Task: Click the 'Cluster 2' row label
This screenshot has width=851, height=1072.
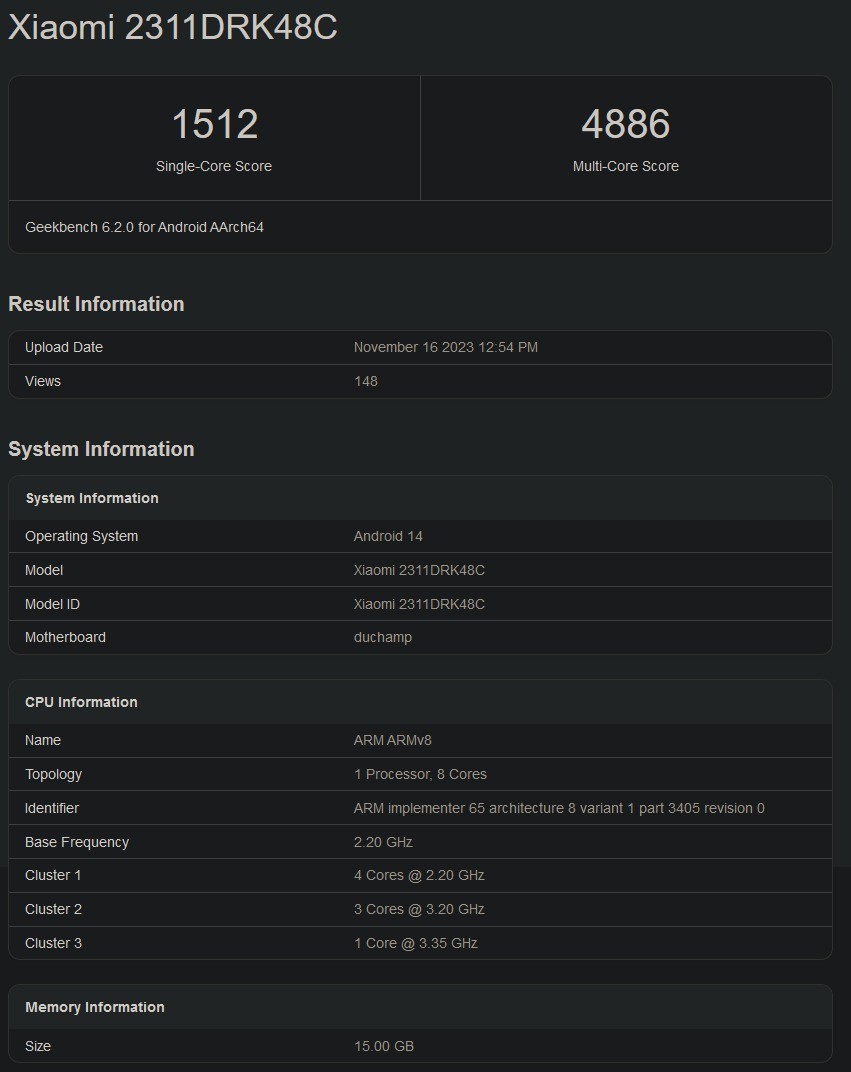Action: point(53,909)
